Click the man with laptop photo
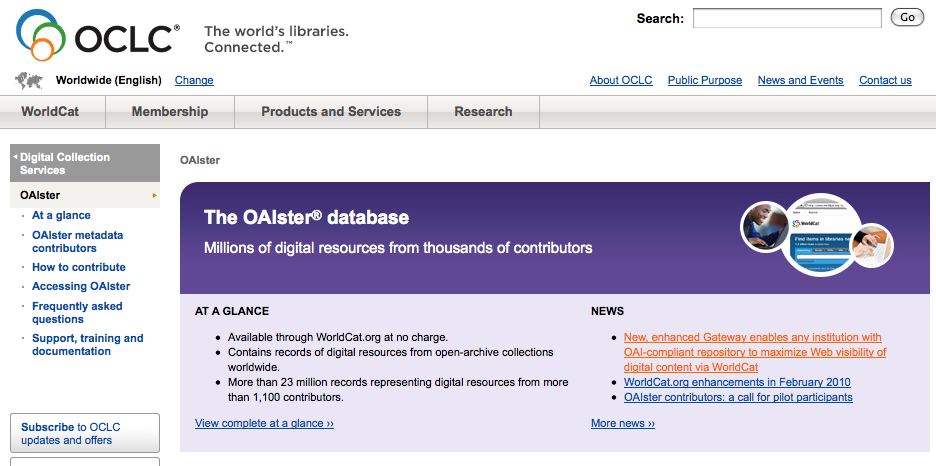This screenshot has width=936, height=466. [764, 226]
